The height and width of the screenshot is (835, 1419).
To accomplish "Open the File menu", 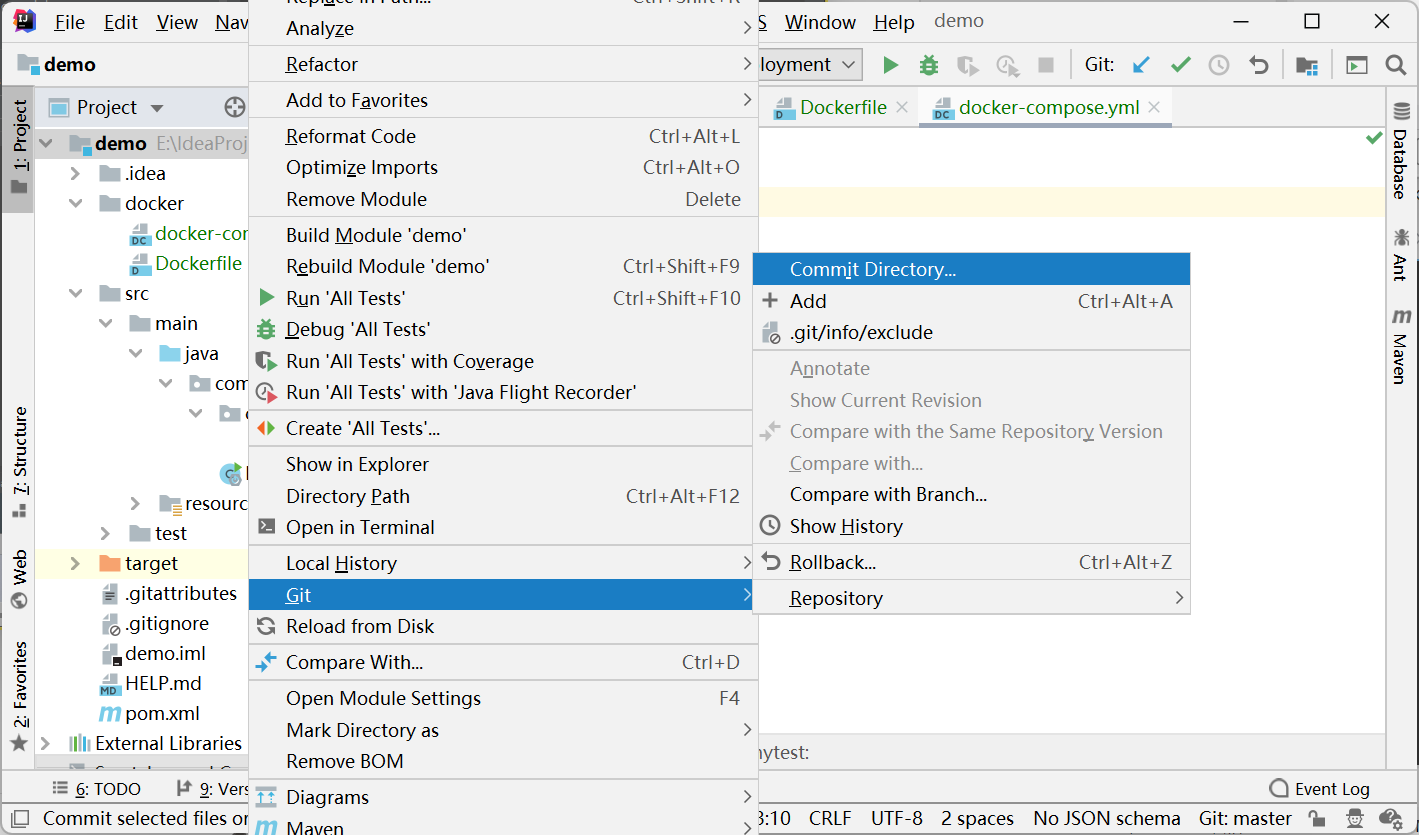I will (69, 22).
